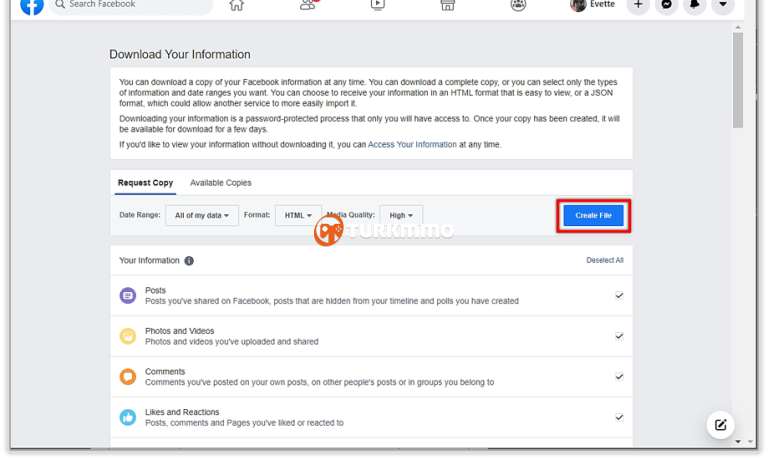Click the Comments row title
768x460 pixels.
[x=165, y=371]
